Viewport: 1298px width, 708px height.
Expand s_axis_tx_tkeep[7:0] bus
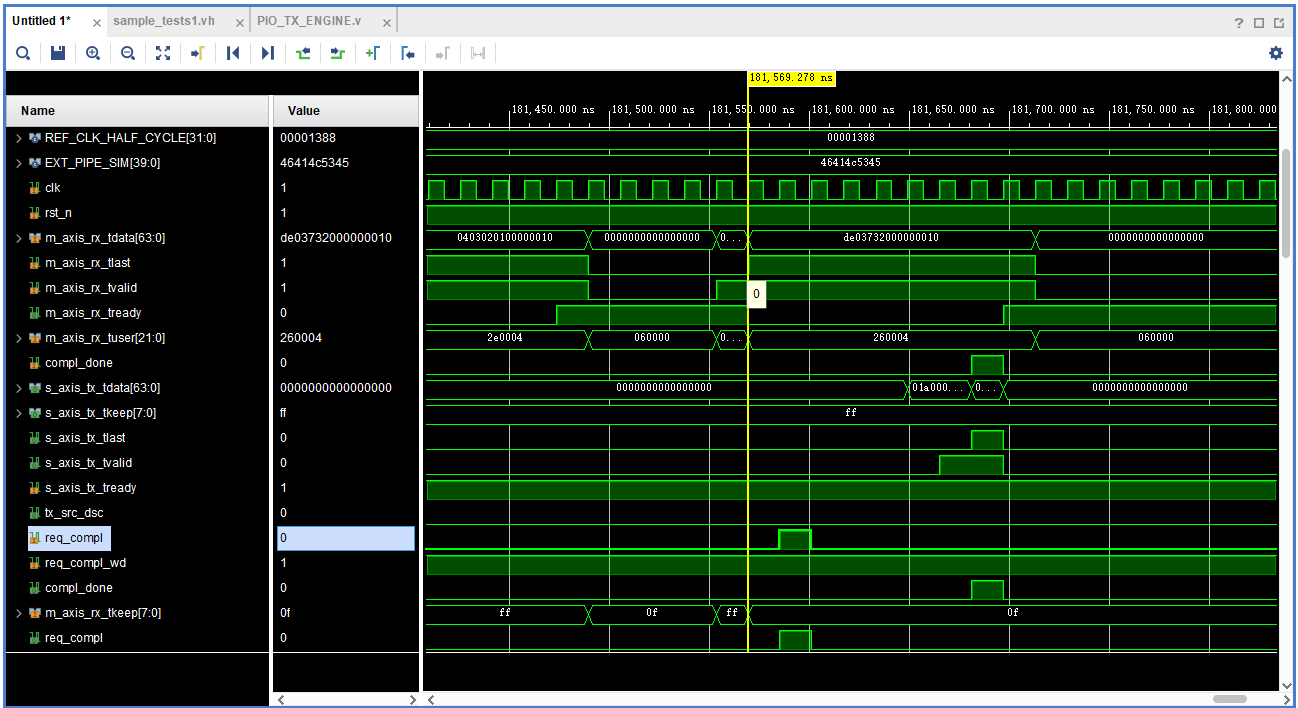(x=18, y=413)
